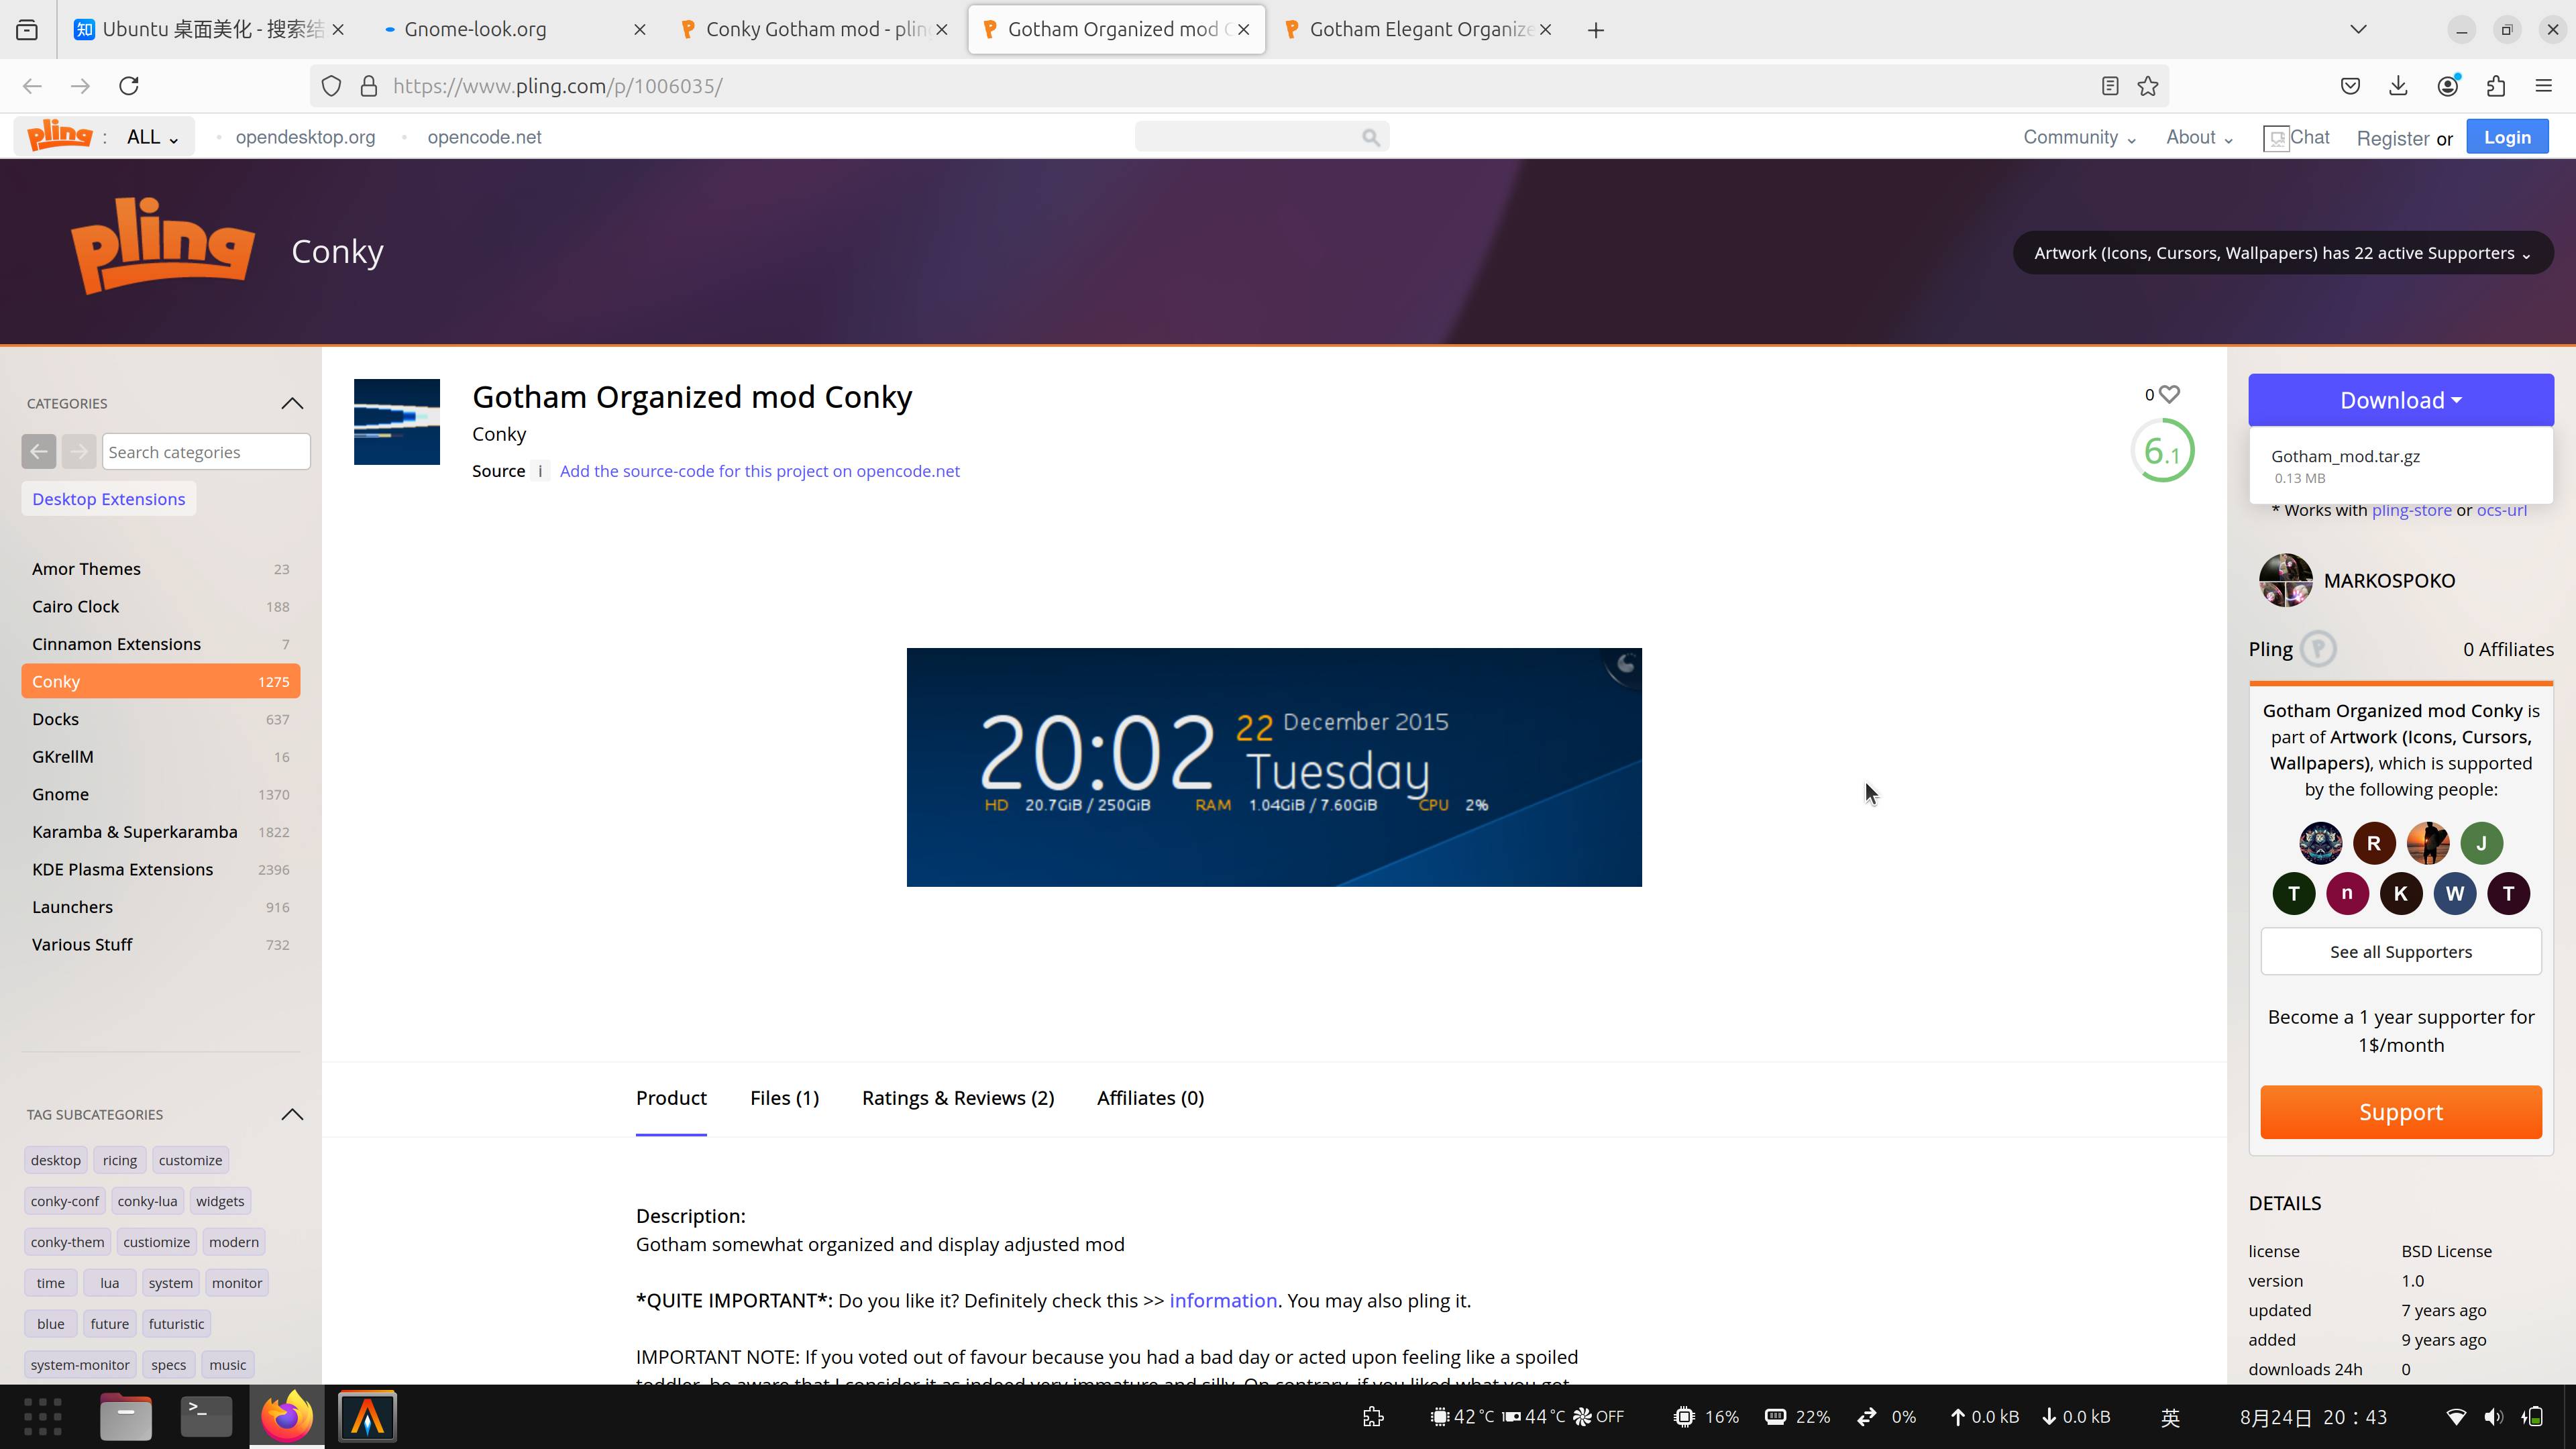Go back with the browser back arrow
This screenshot has width=2576, height=1449.
(32, 86)
